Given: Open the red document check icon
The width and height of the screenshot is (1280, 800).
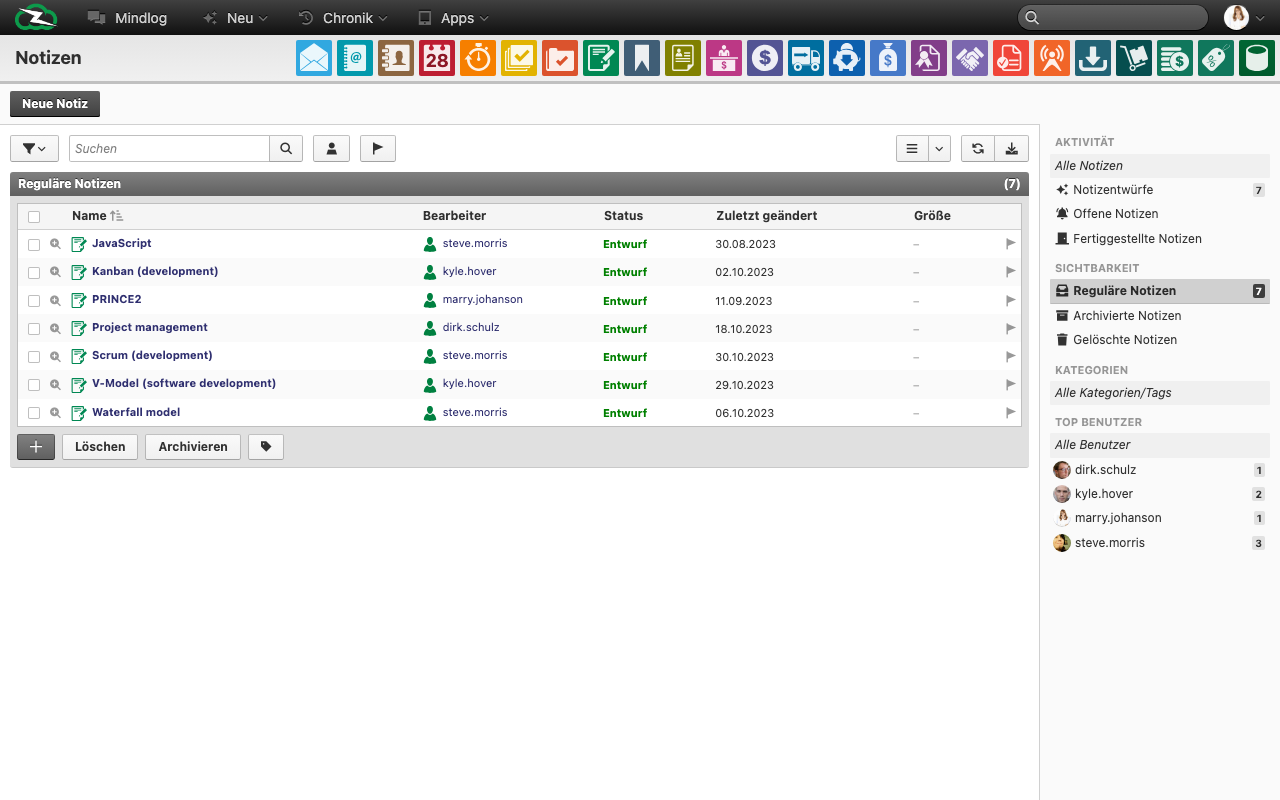Looking at the screenshot, I should (x=1011, y=58).
